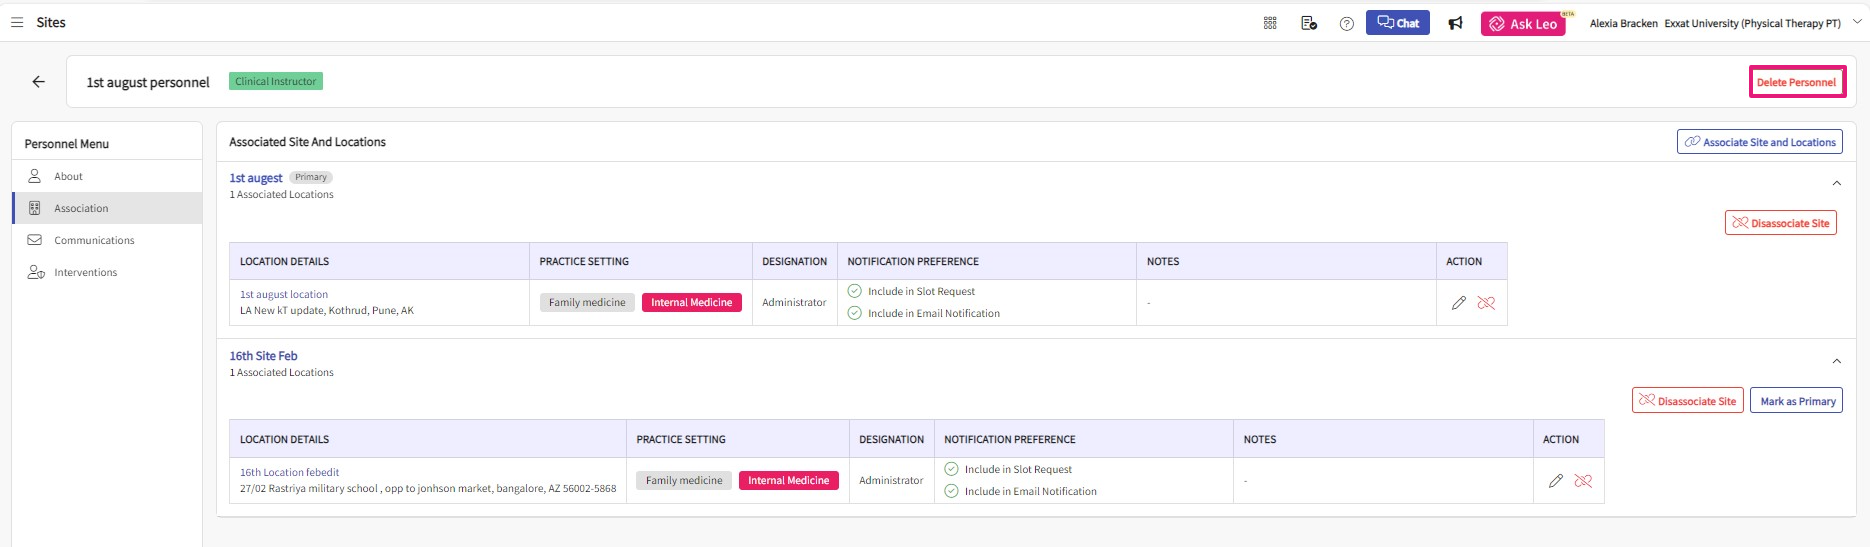This screenshot has height=547, width=1870.
Task: Click the help question mark icon
Action: [1346, 24]
